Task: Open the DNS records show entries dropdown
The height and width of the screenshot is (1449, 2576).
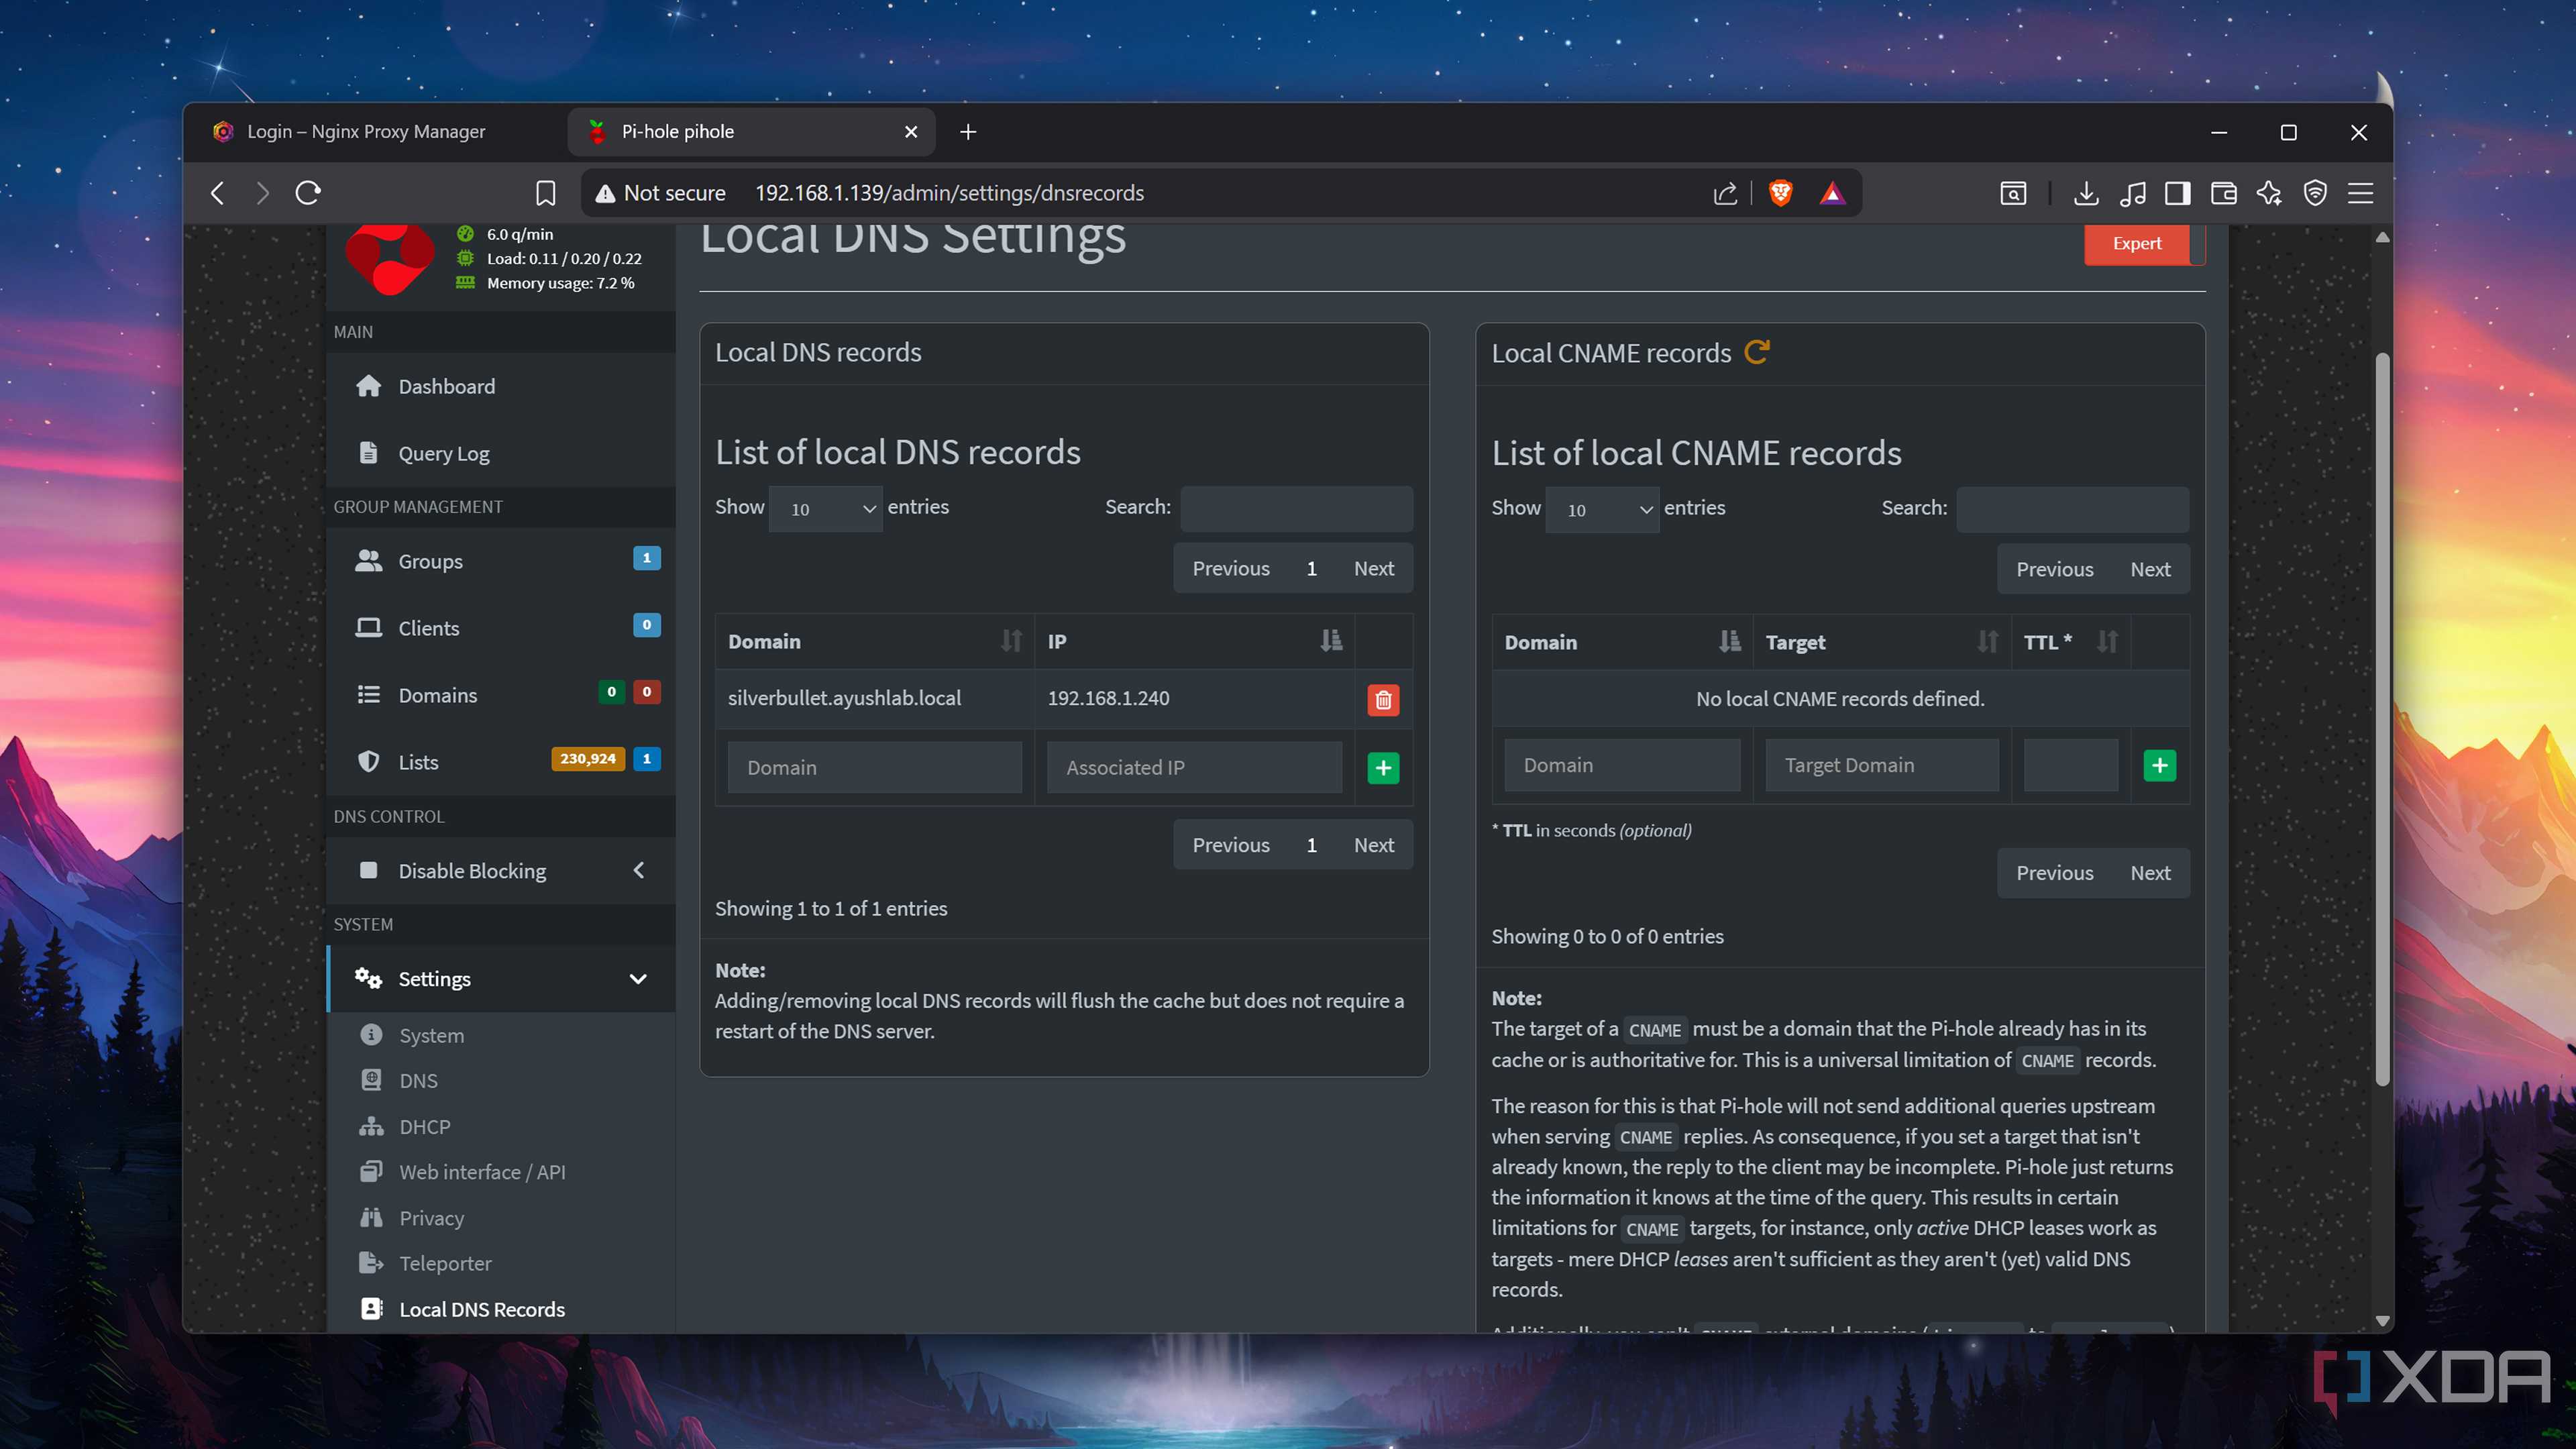Action: 825,509
